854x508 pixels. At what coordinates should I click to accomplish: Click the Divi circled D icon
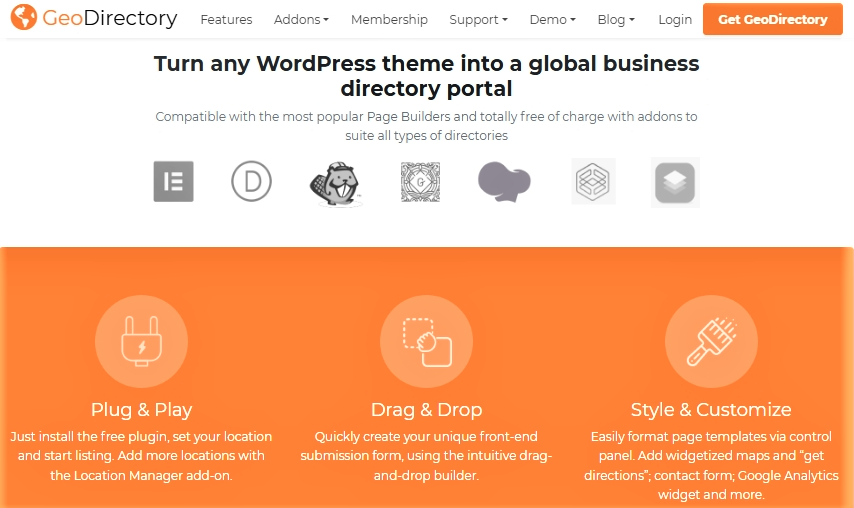click(x=251, y=181)
